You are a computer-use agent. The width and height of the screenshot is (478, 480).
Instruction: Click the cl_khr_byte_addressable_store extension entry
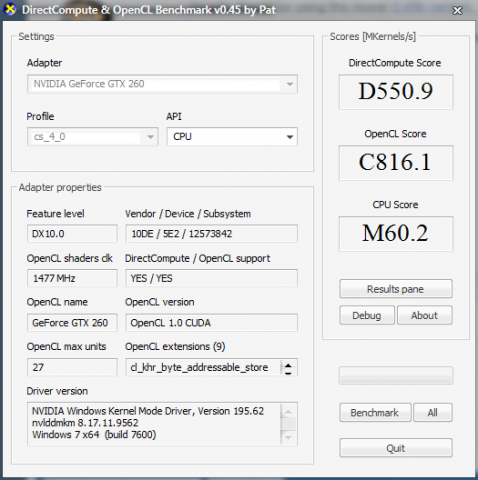pyautogui.click(x=199, y=367)
